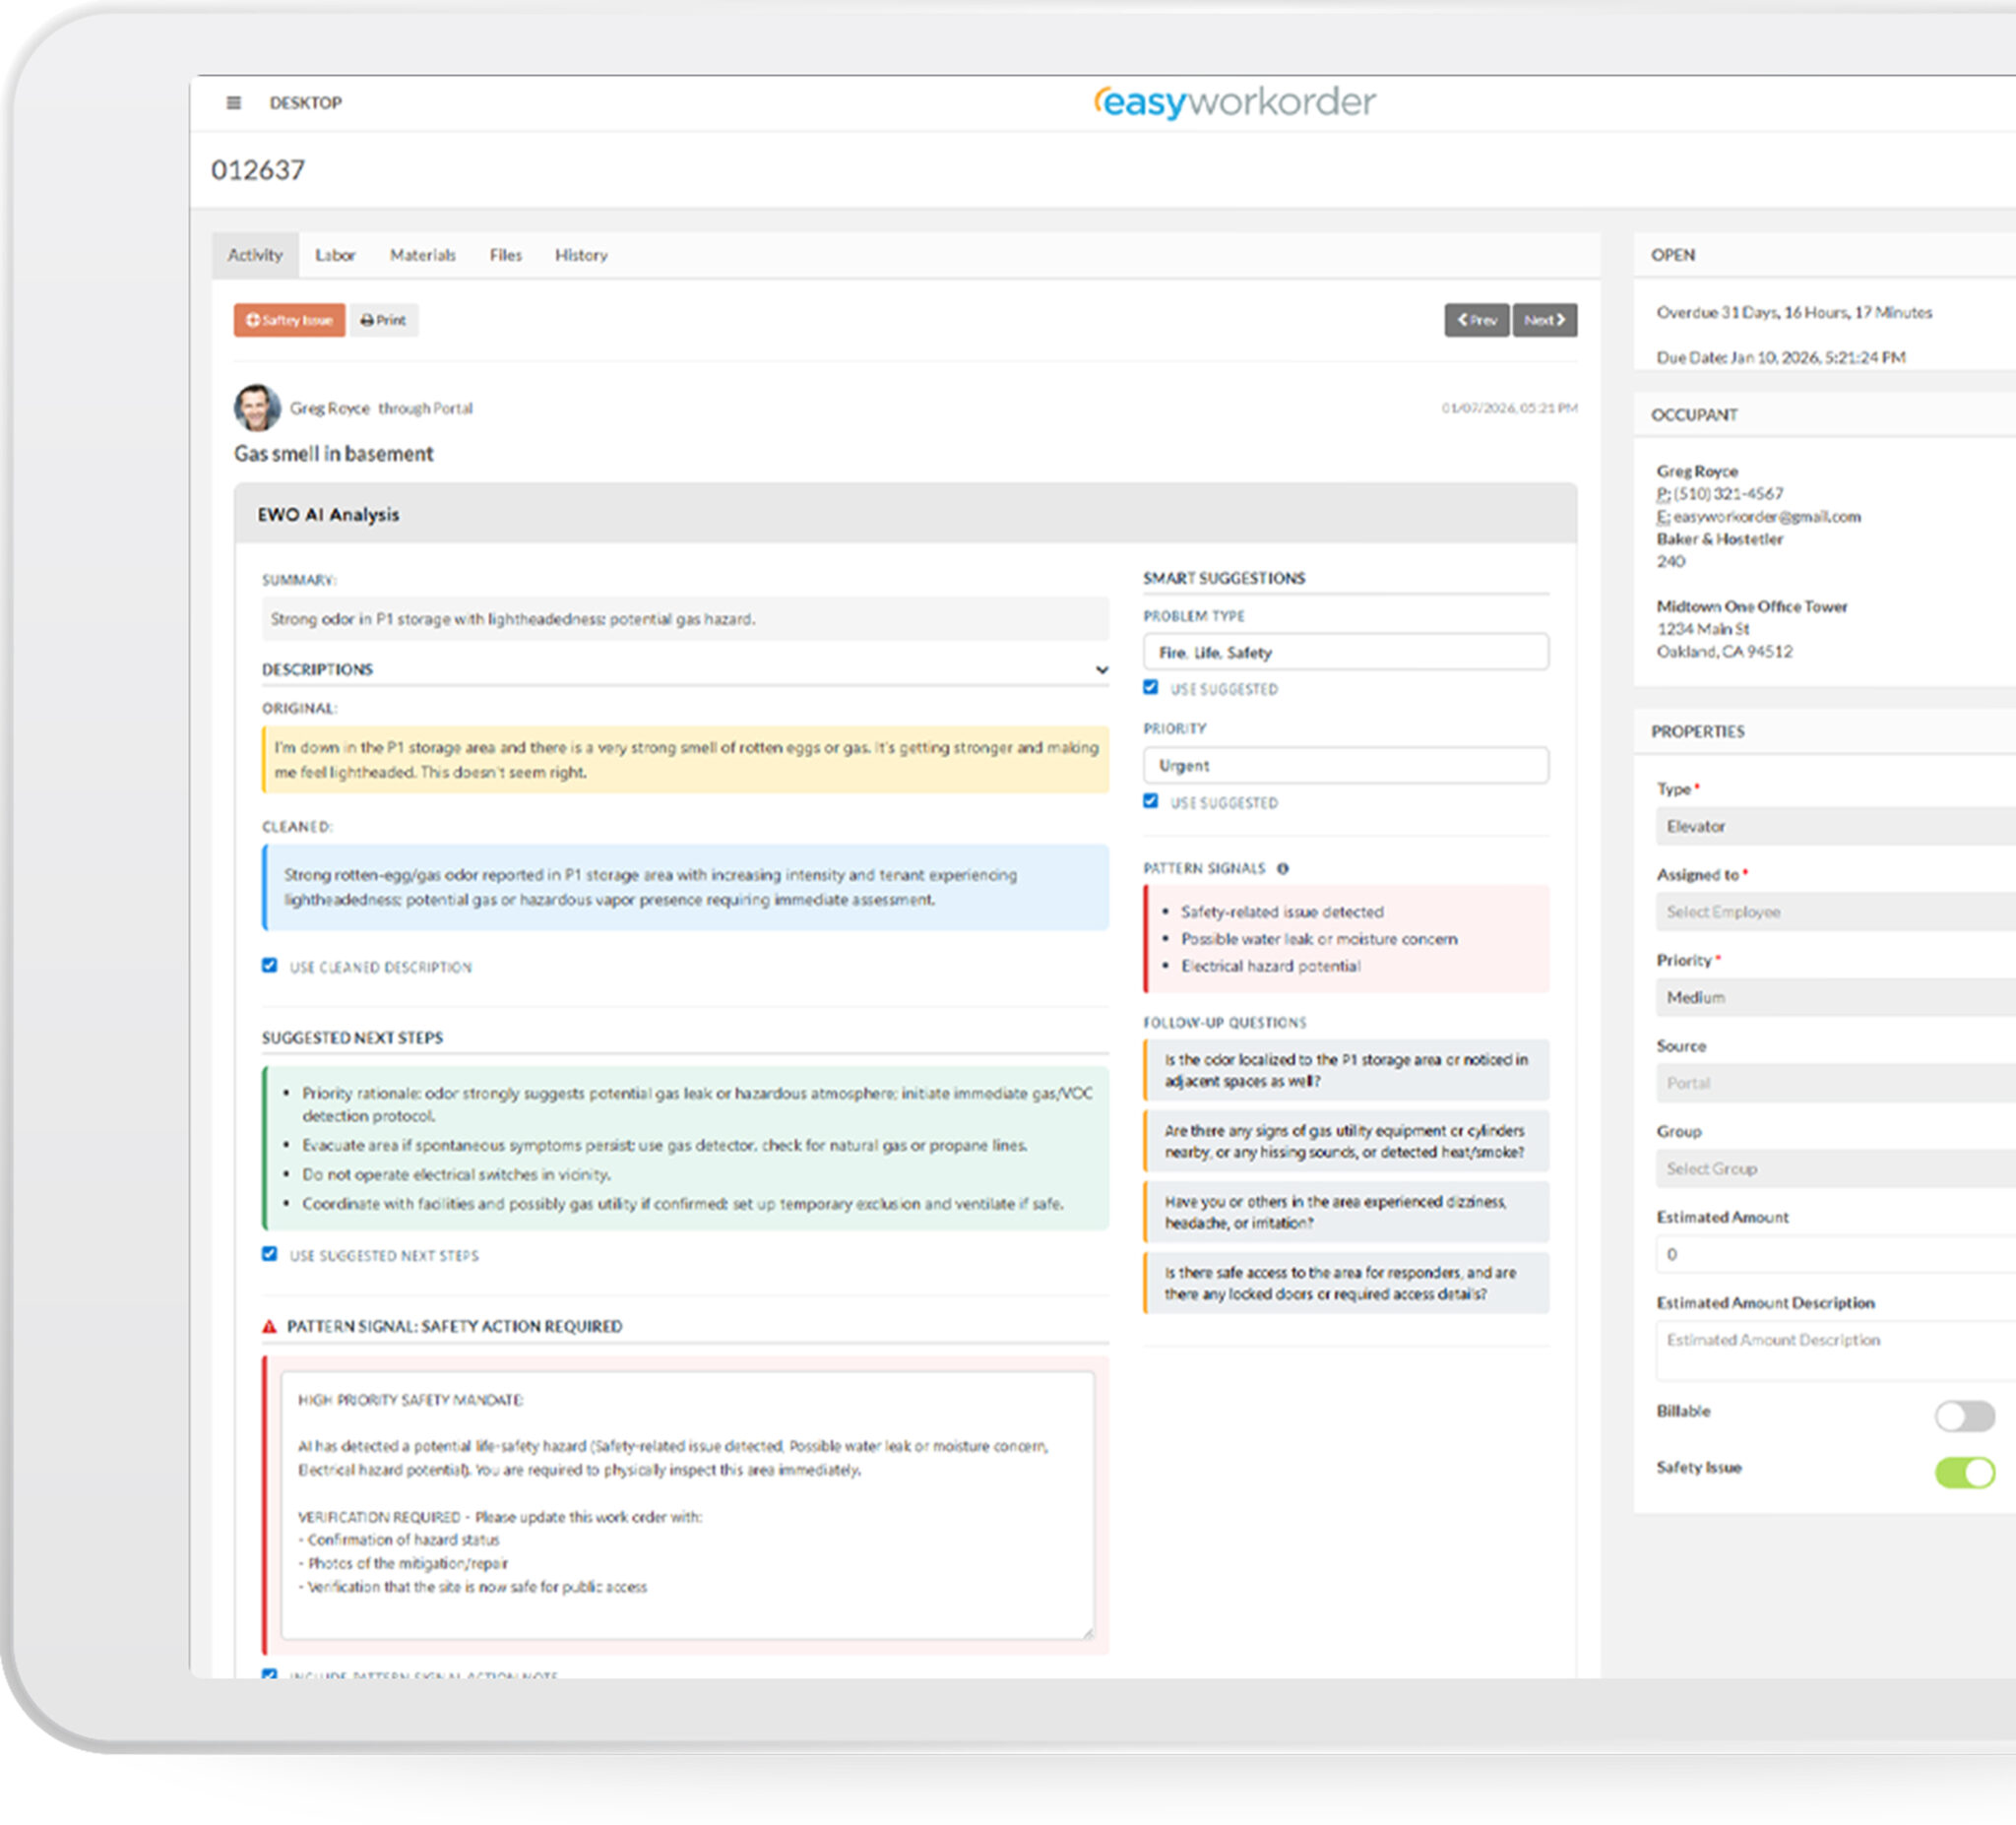Image resolution: width=2016 pixels, height=1825 pixels.
Task: Go to next work order
Action: (x=1544, y=320)
